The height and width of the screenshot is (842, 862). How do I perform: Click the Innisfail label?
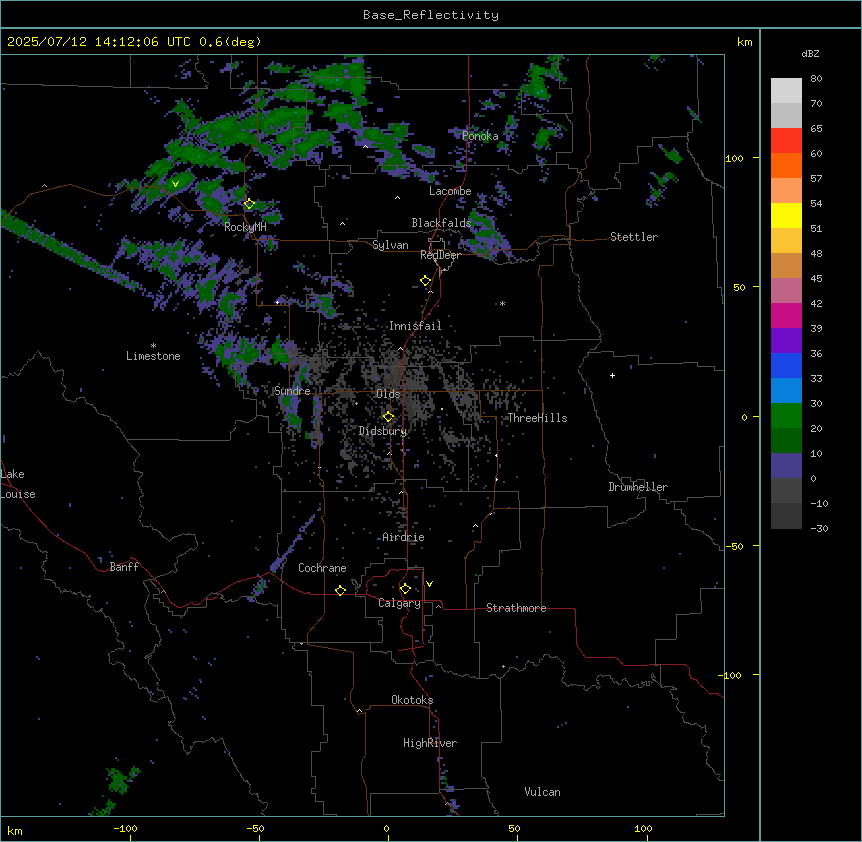(415, 326)
